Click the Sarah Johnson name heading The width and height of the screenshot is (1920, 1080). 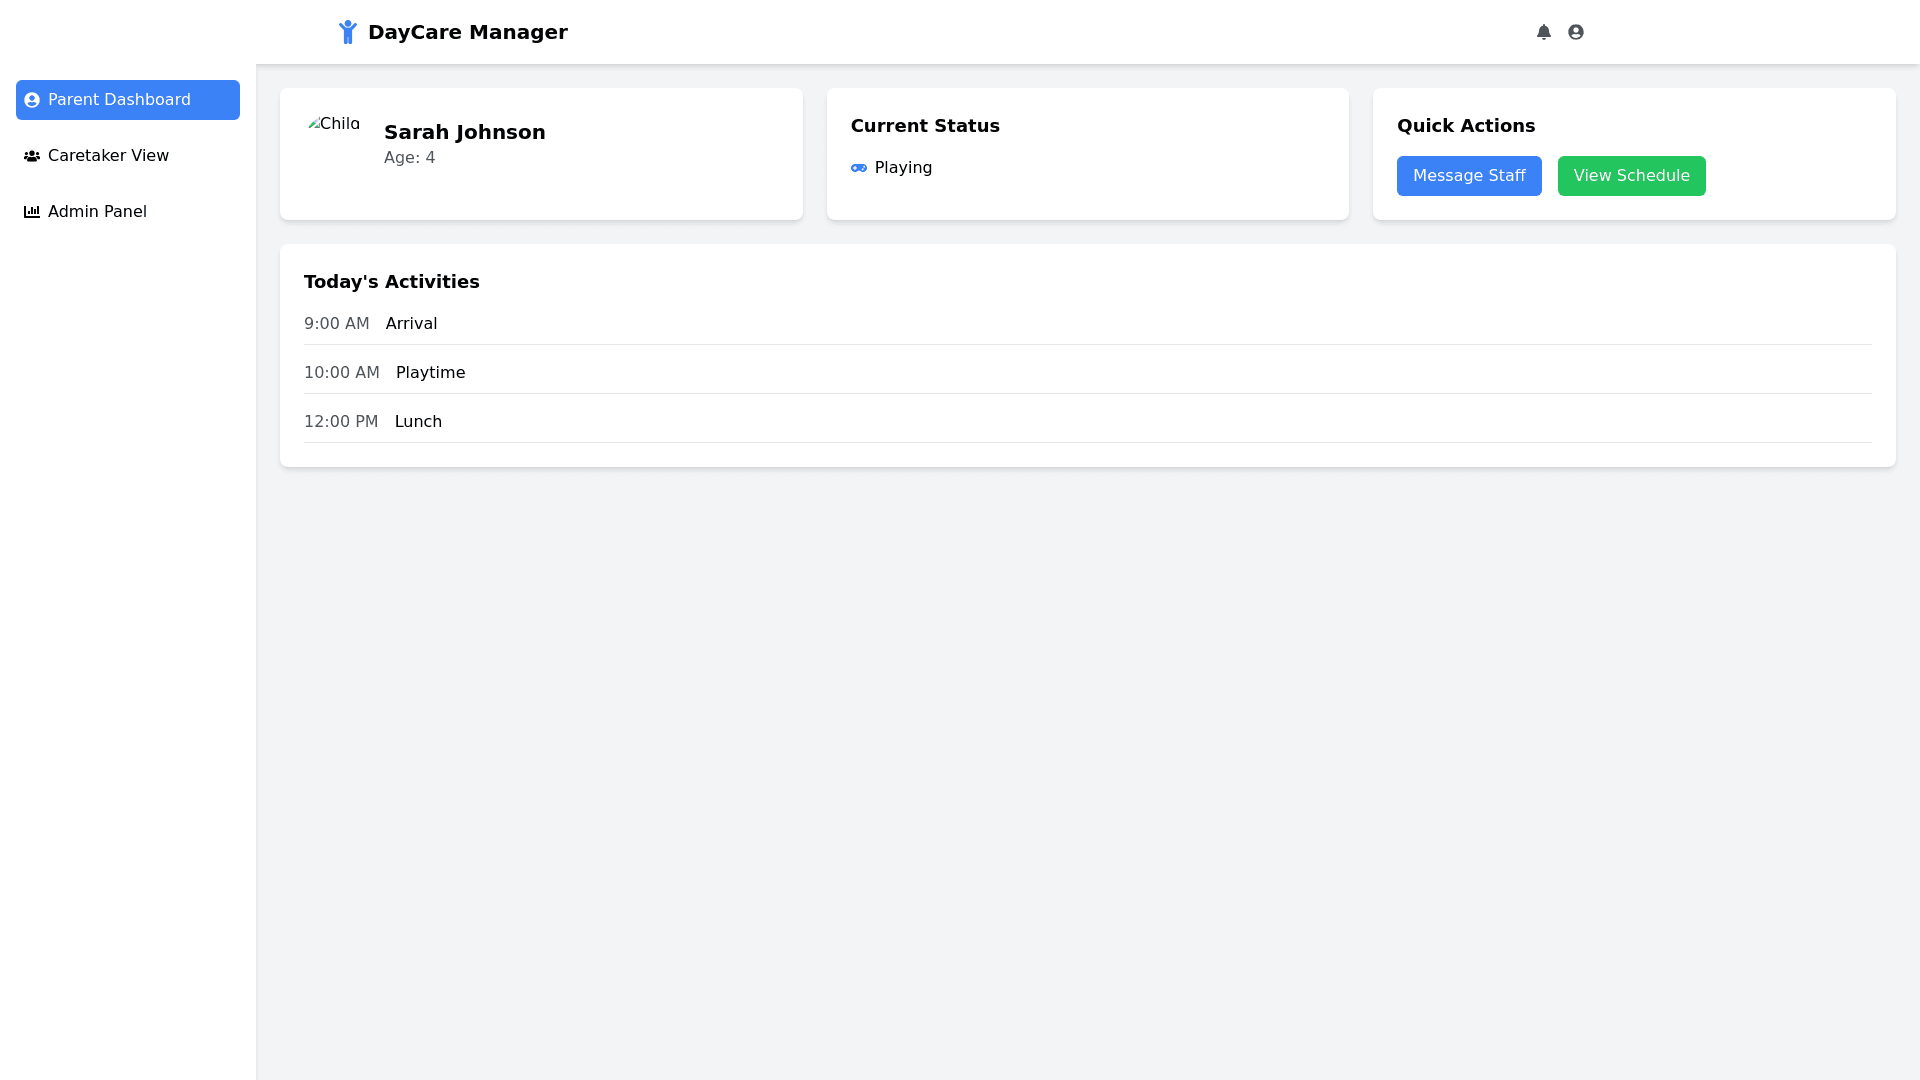pyautogui.click(x=464, y=132)
